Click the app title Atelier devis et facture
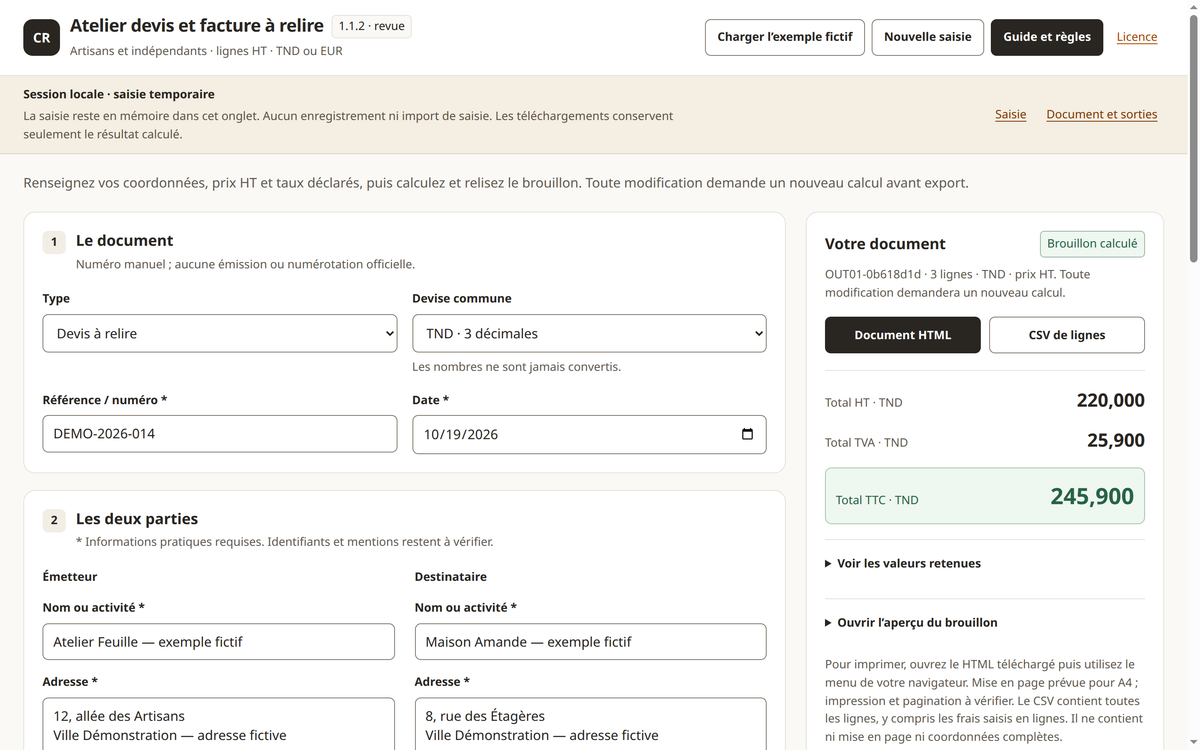1200x750 pixels. (196, 25)
